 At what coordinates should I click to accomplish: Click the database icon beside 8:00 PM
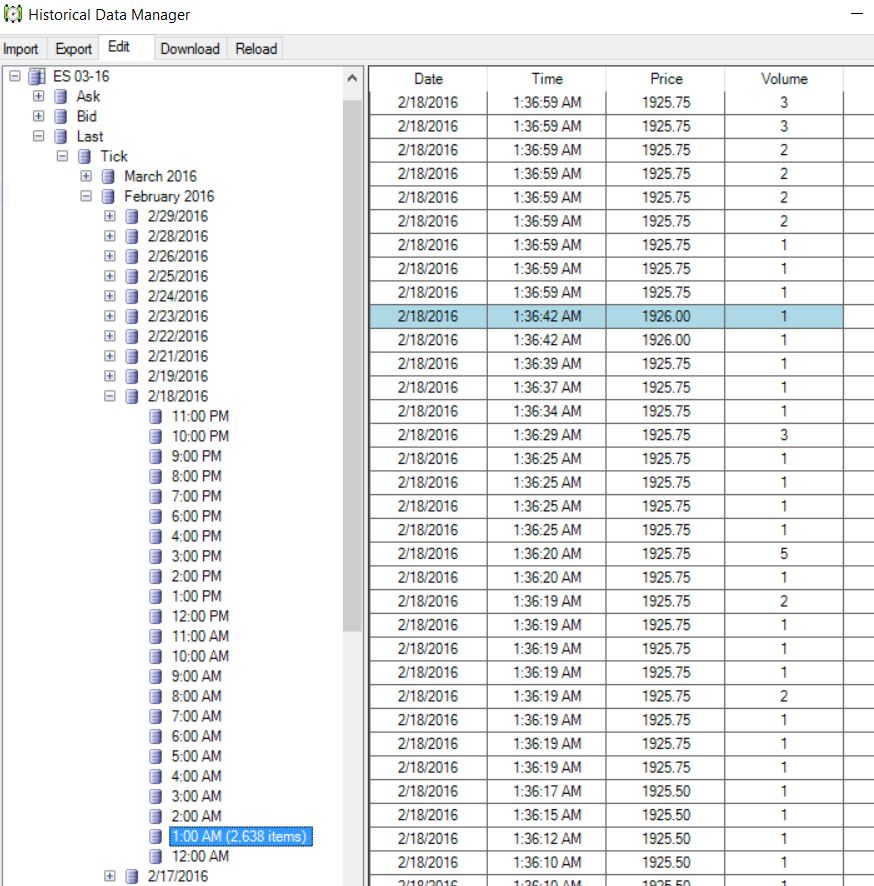coord(155,476)
